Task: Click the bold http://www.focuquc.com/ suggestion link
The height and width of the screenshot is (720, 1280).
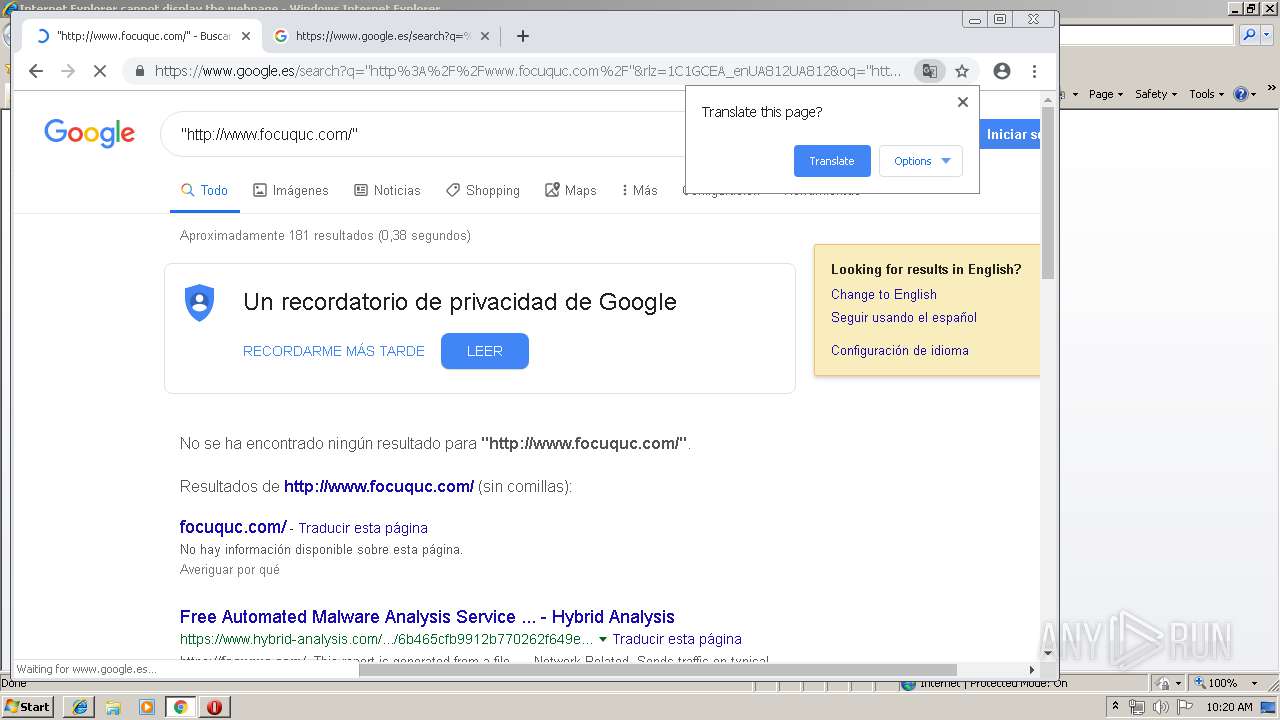Action: pos(379,486)
